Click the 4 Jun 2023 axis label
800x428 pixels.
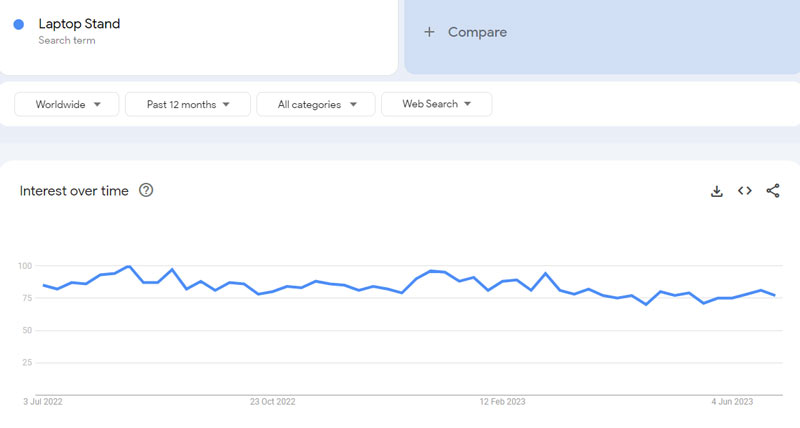pos(732,402)
